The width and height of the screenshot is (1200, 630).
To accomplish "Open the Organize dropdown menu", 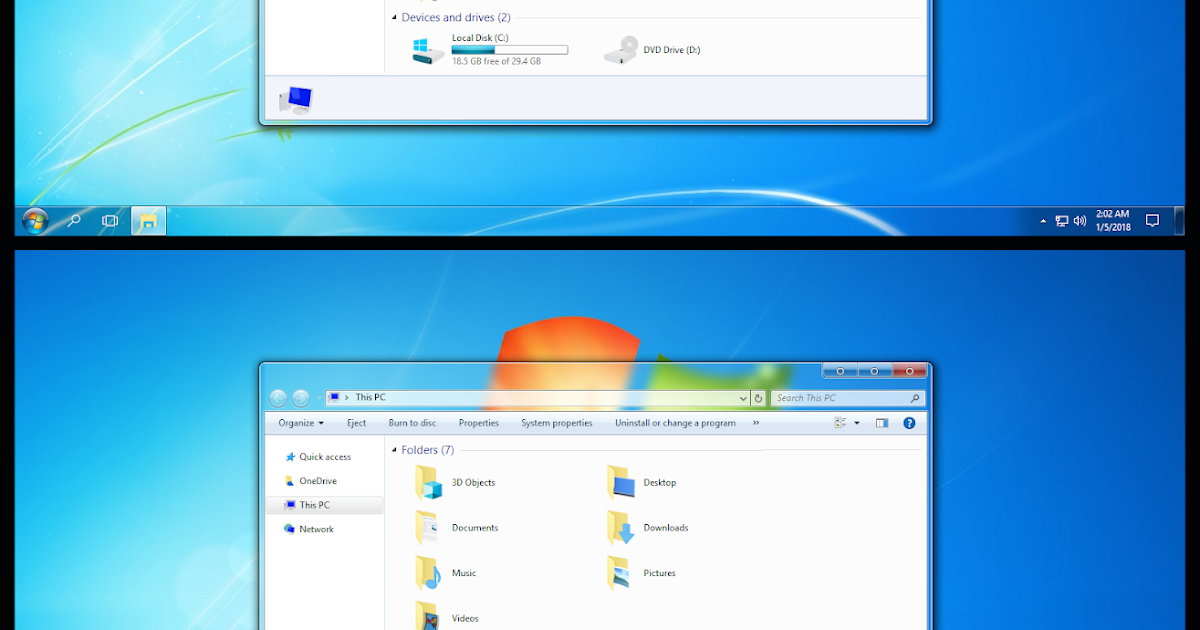I will click(301, 423).
